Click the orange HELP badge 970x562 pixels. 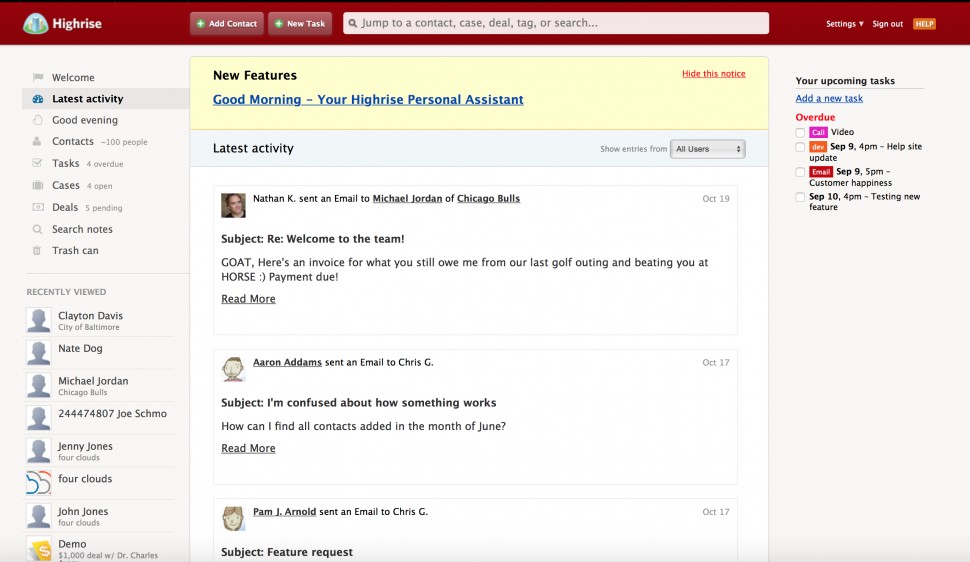pos(924,24)
